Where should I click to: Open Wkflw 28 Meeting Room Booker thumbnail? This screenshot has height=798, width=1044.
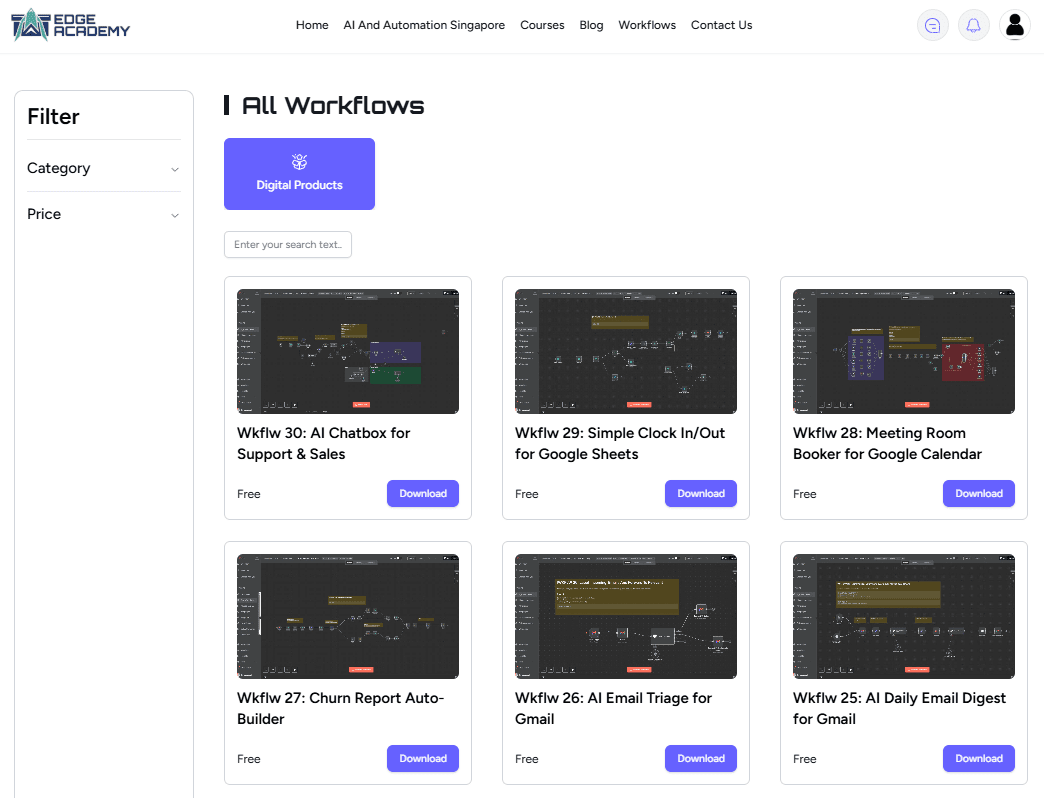pyautogui.click(x=904, y=352)
